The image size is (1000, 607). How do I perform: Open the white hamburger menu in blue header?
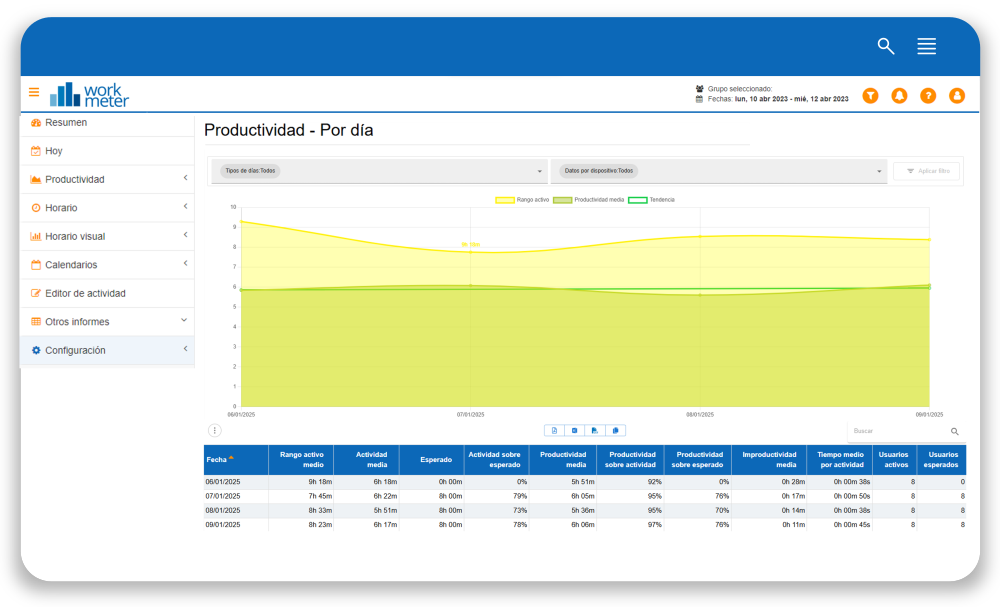click(926, 46)
